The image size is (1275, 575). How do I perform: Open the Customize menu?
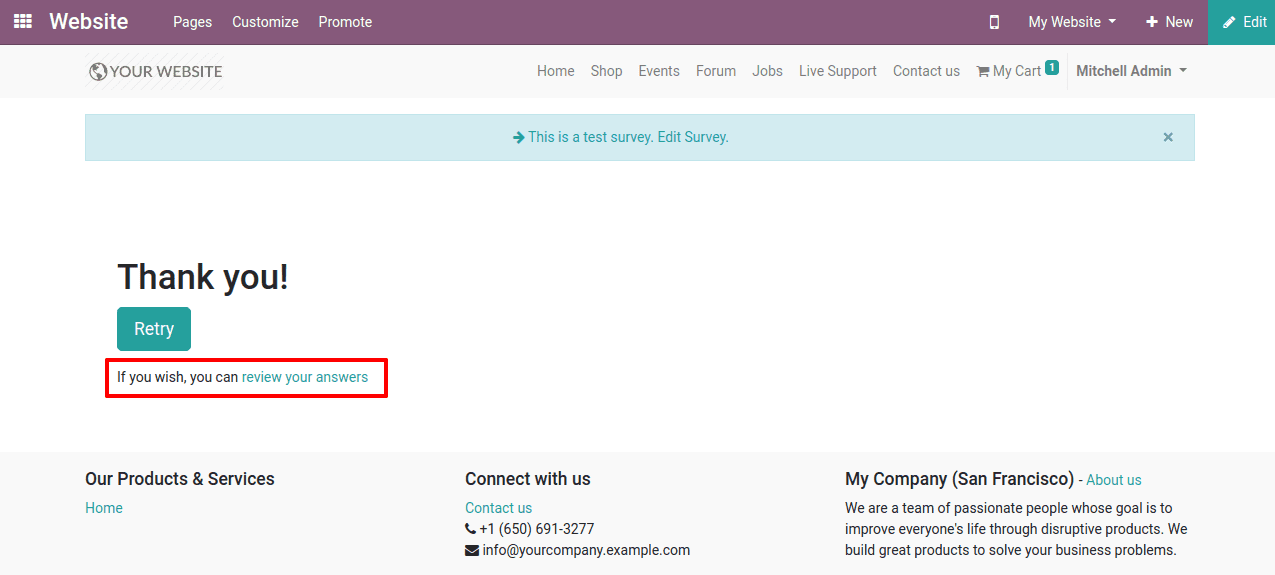click(x=265, y=22)
